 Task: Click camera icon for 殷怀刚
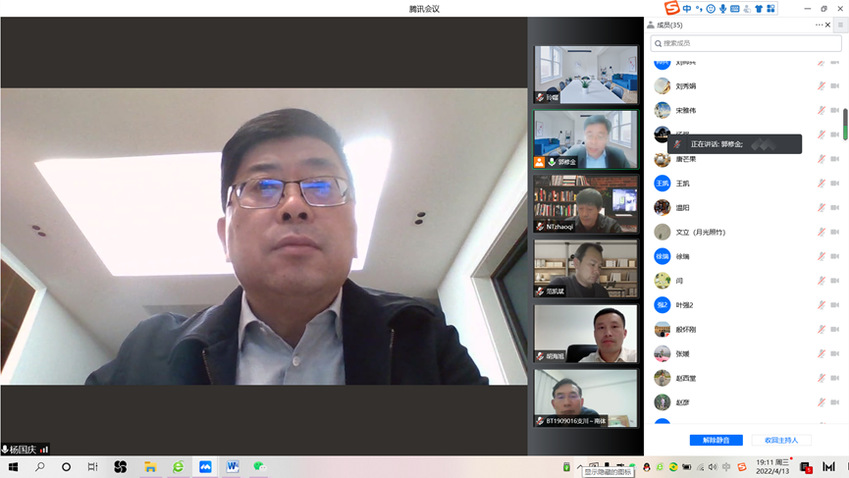pyautogui.click(x=835, y=329)
